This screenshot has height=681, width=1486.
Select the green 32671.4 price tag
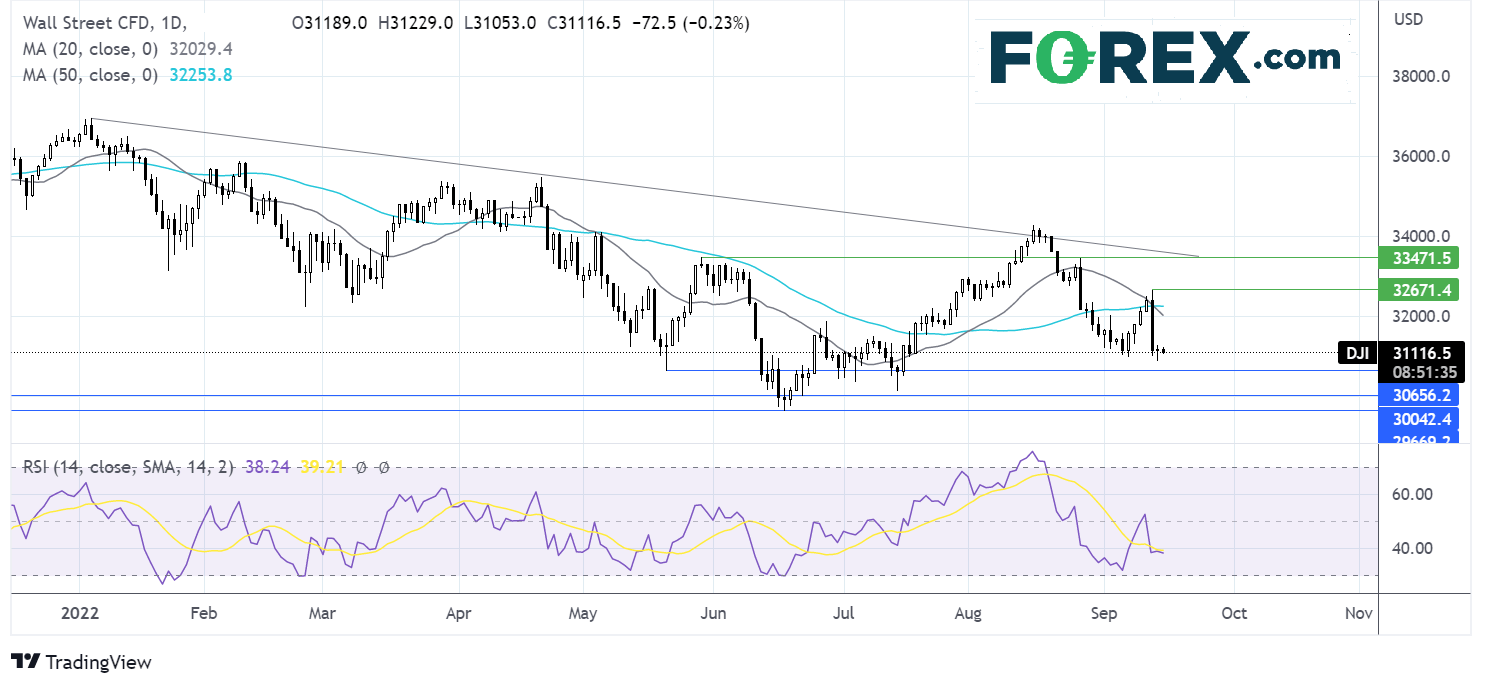point(1418,290)
